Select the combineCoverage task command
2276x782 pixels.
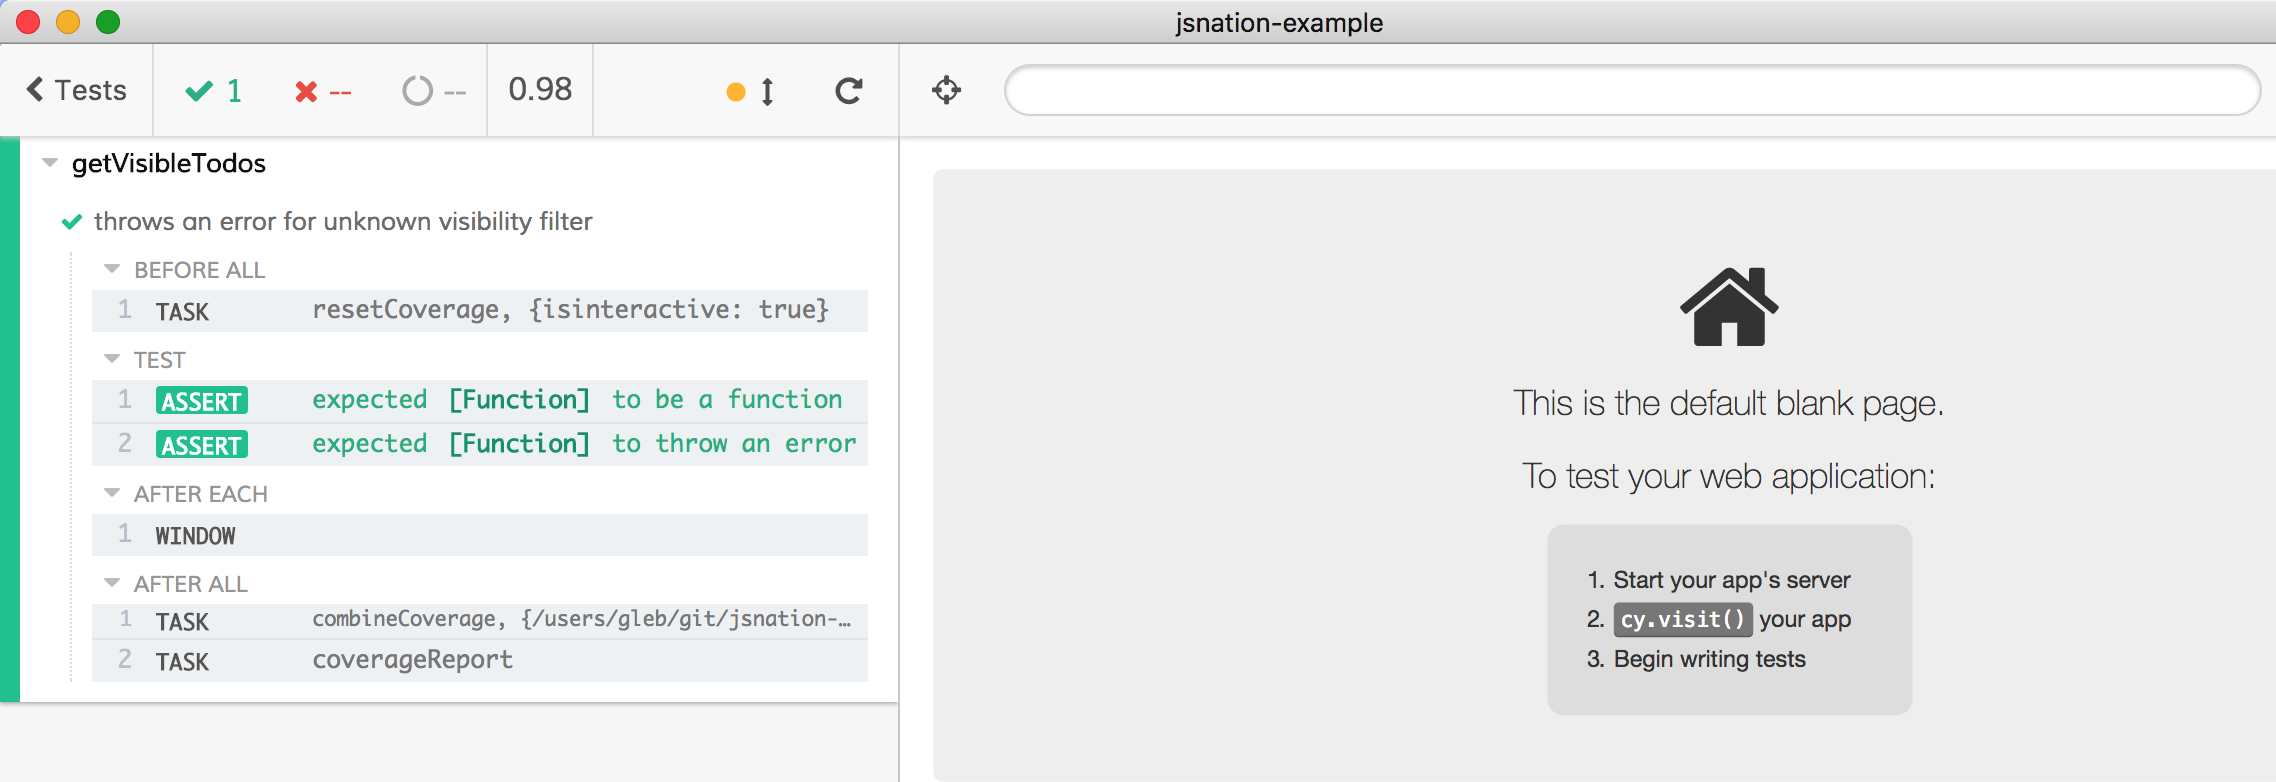tap(480, 621)
